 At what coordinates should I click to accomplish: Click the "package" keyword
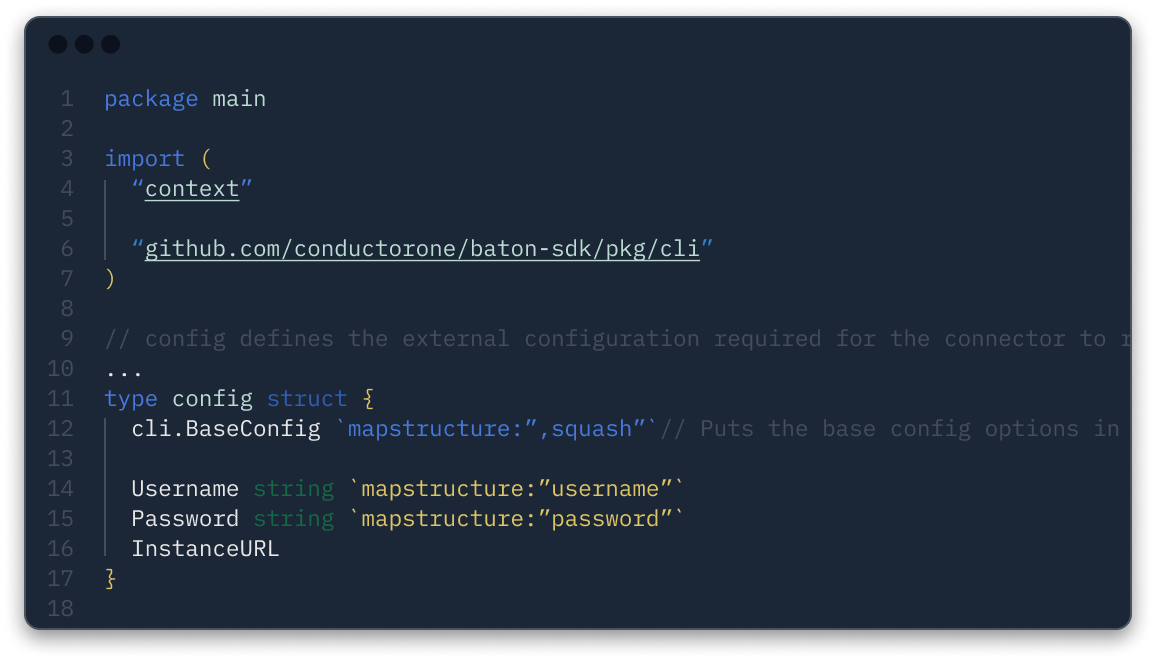point(151,99)
